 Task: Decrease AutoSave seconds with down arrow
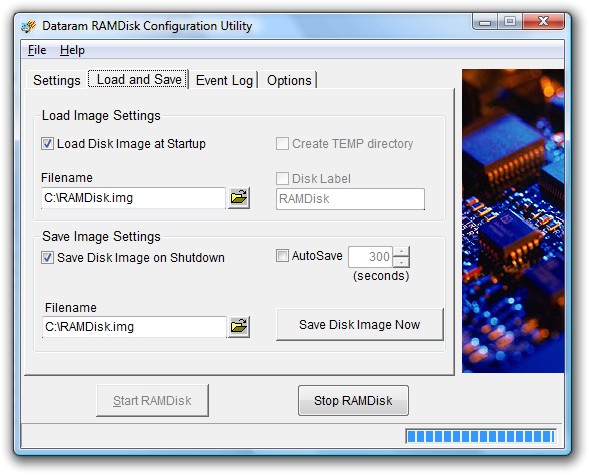(x=402, y=262)
